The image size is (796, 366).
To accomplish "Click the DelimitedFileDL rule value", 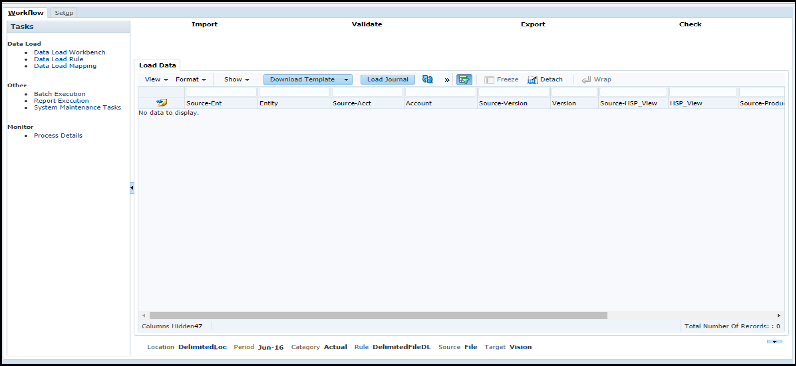I will point(402,347).
